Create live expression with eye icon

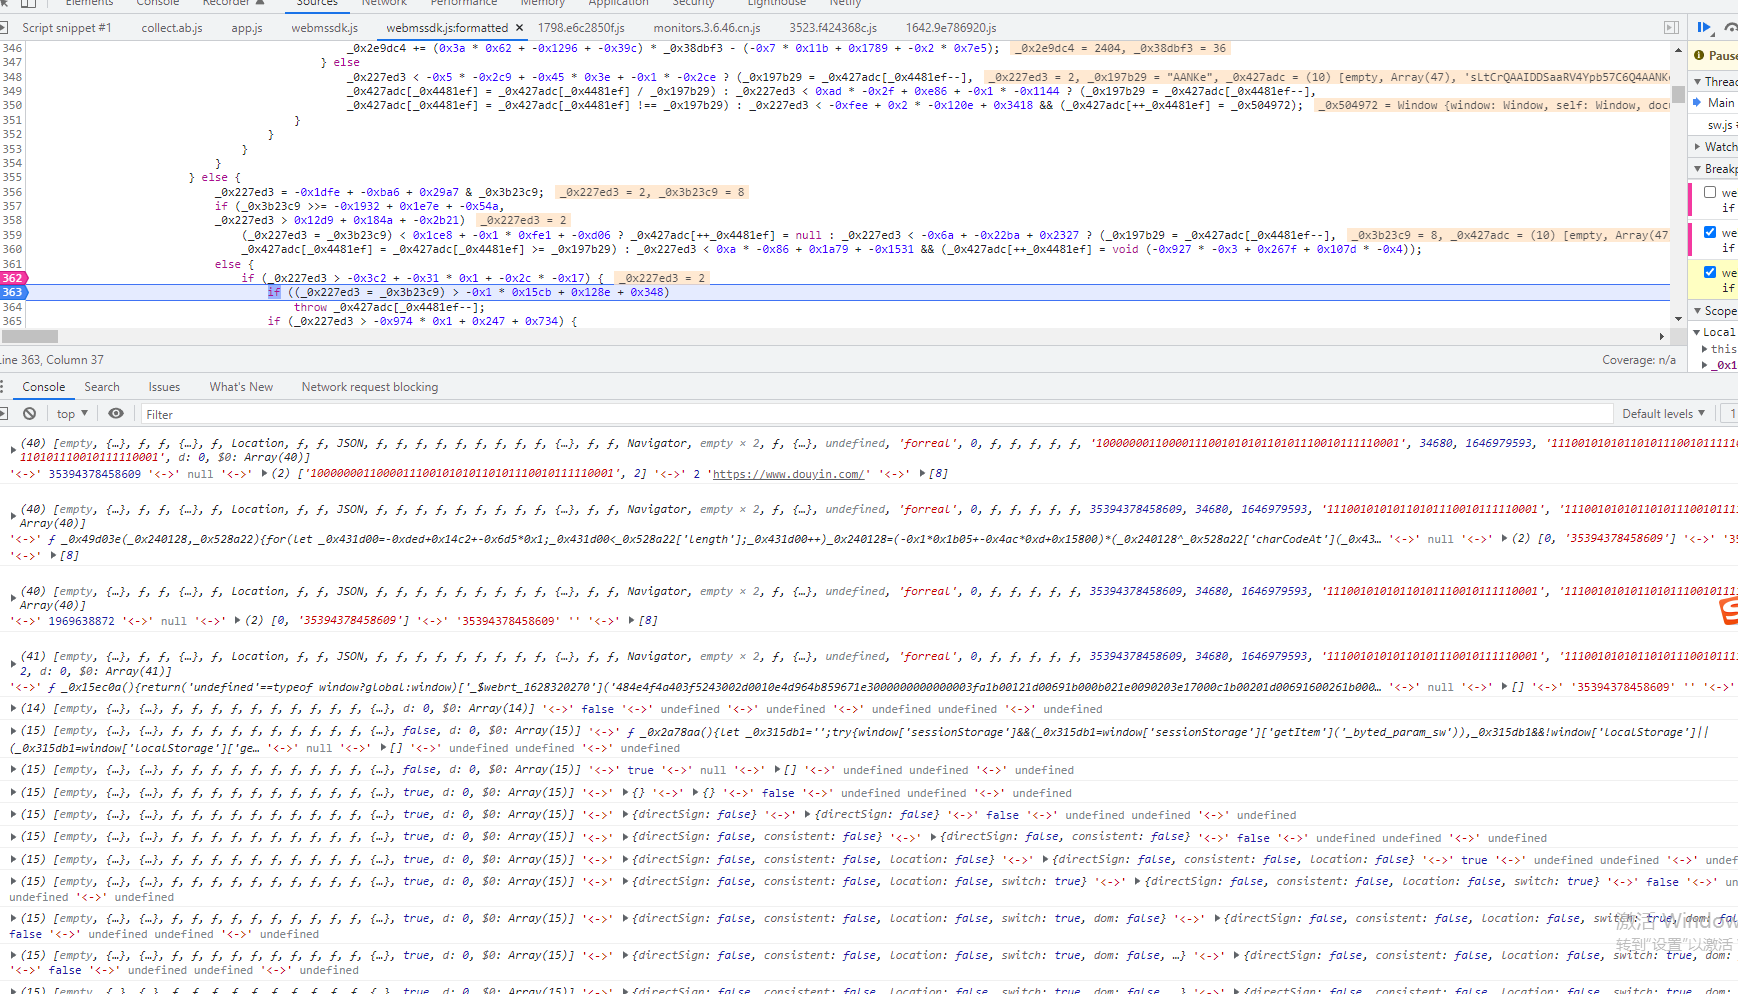(x=116, y=413)
